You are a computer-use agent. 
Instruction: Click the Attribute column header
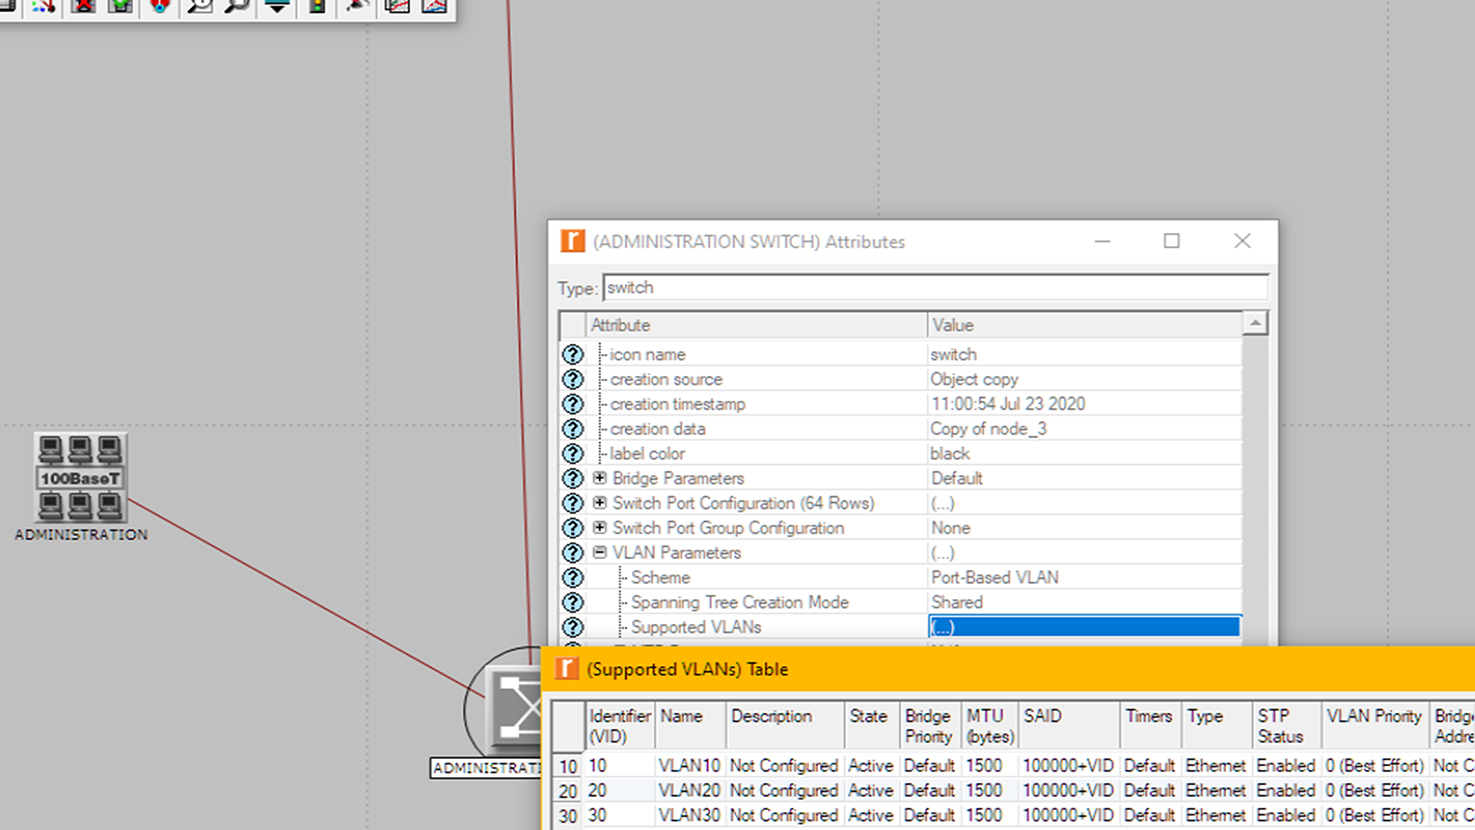(757, 325)
